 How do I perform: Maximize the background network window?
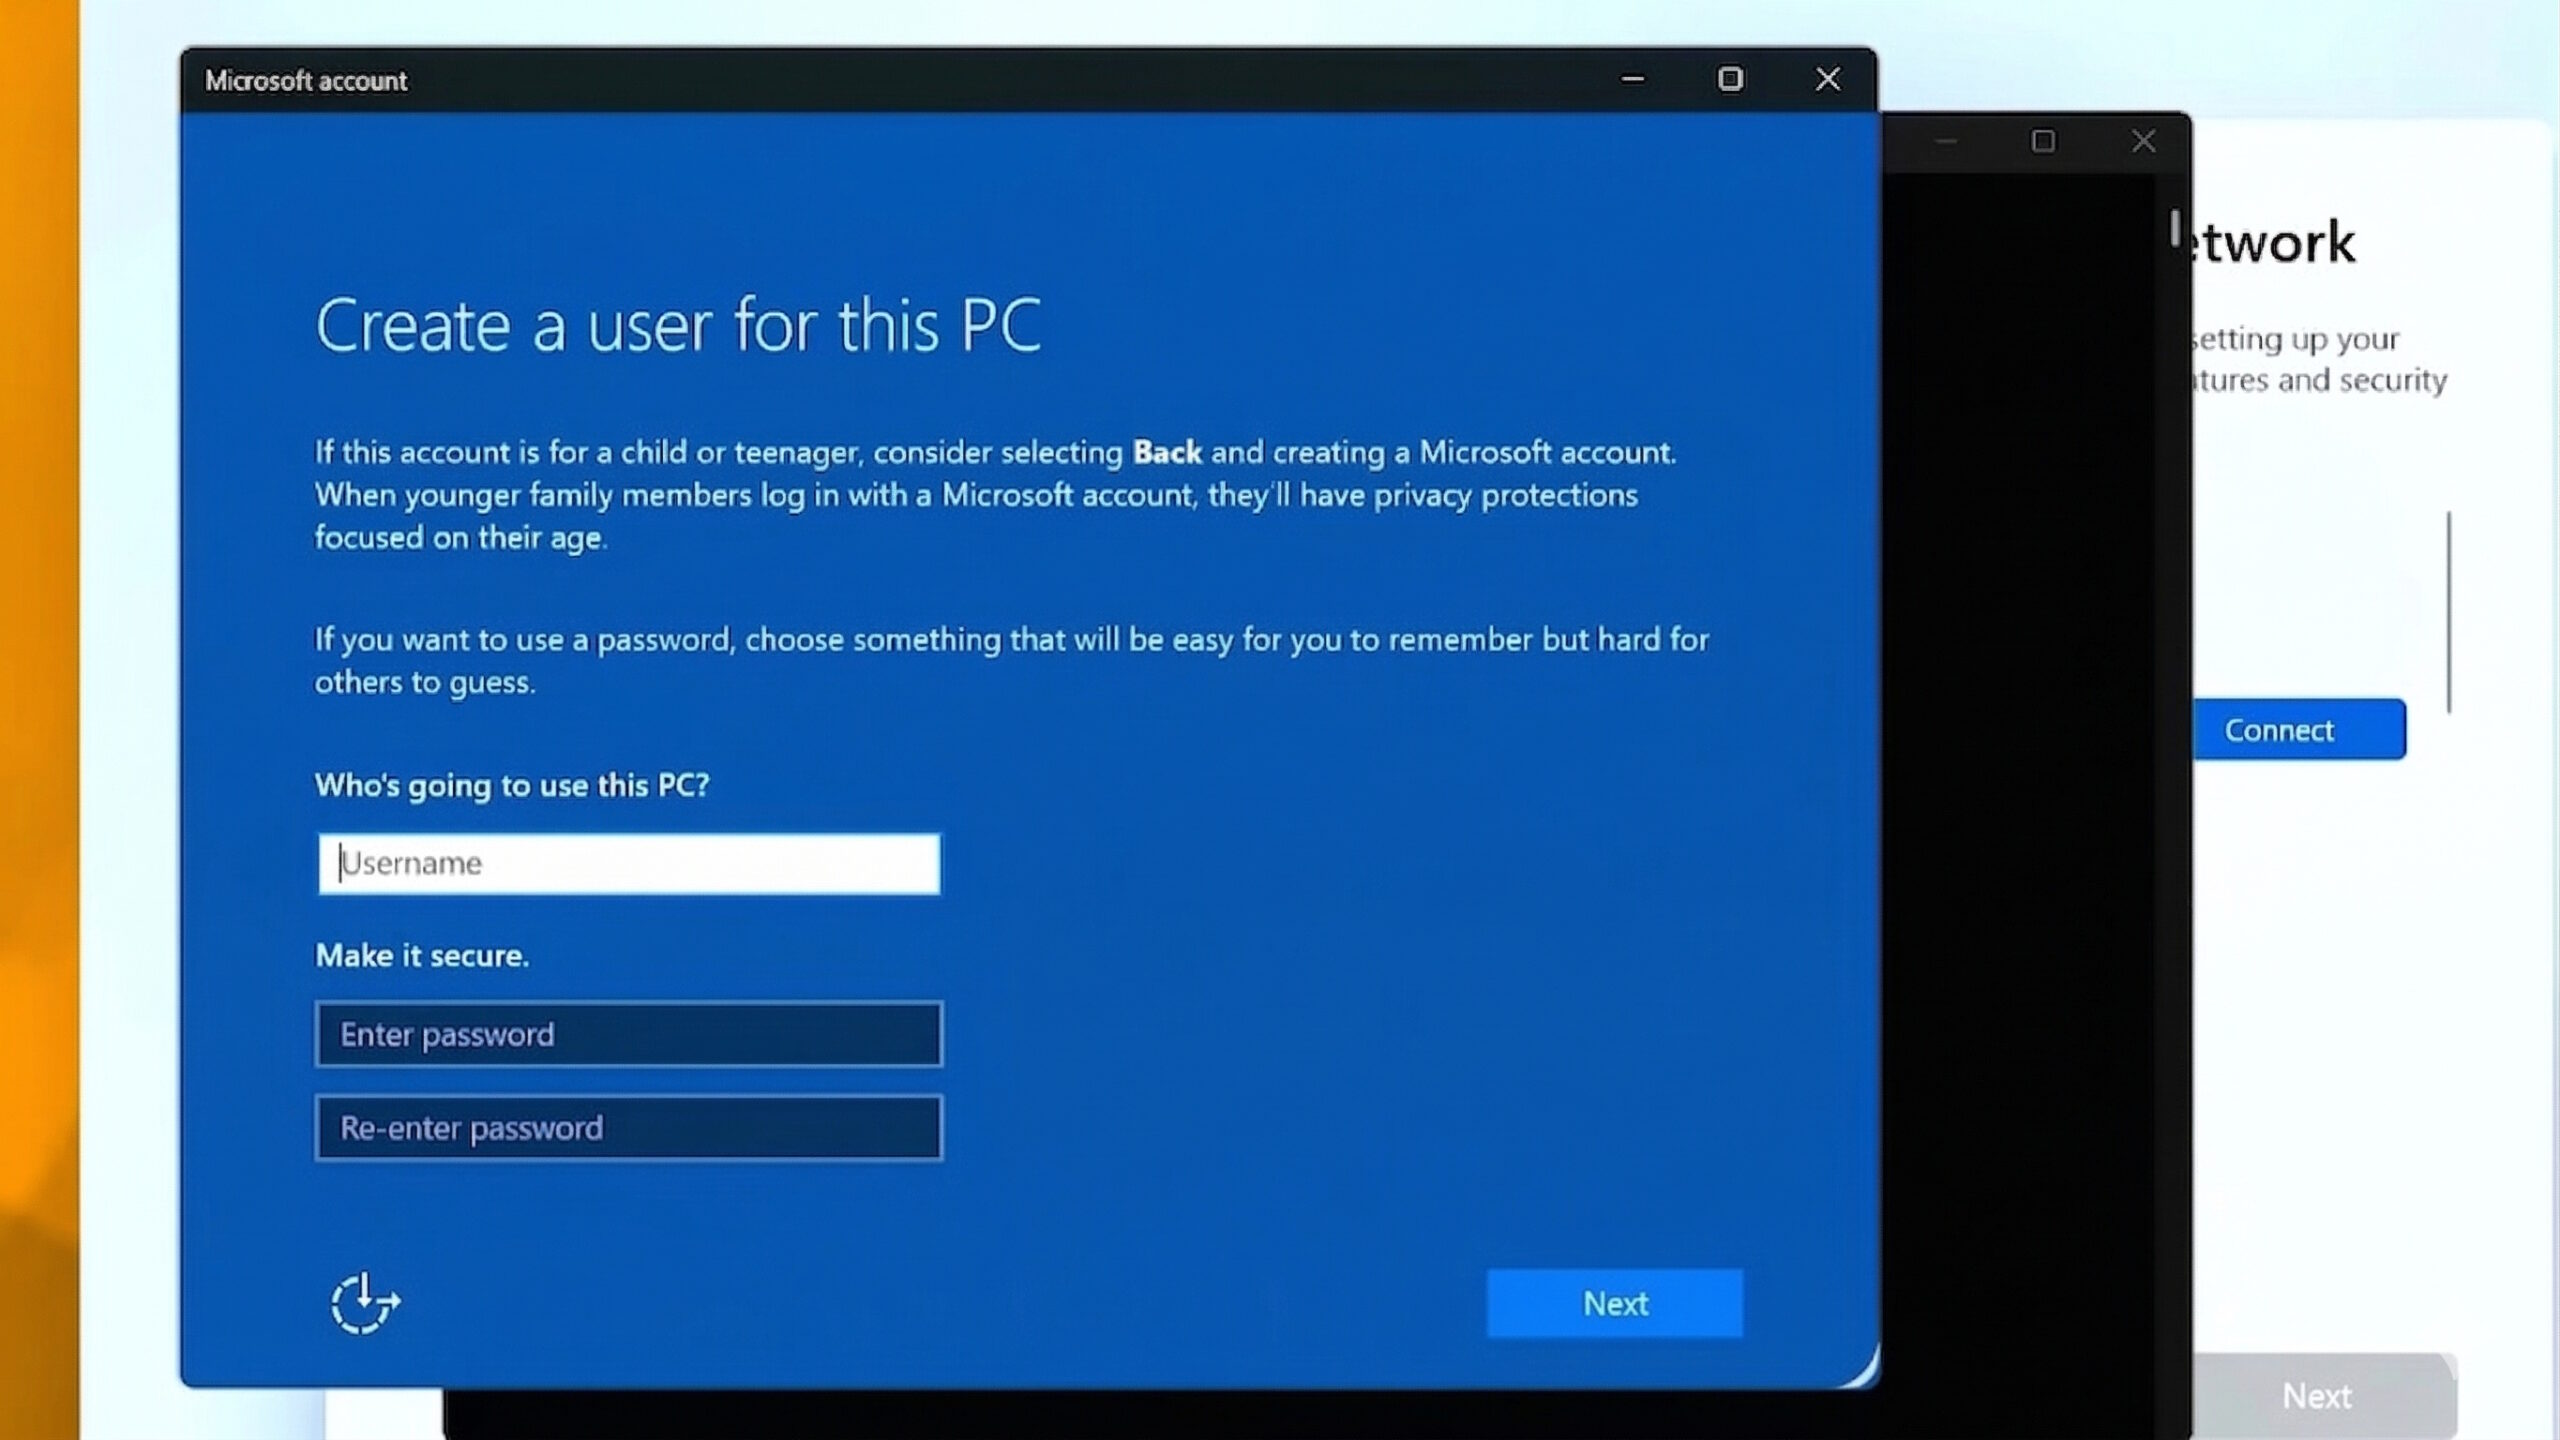tap(2043, 141)
